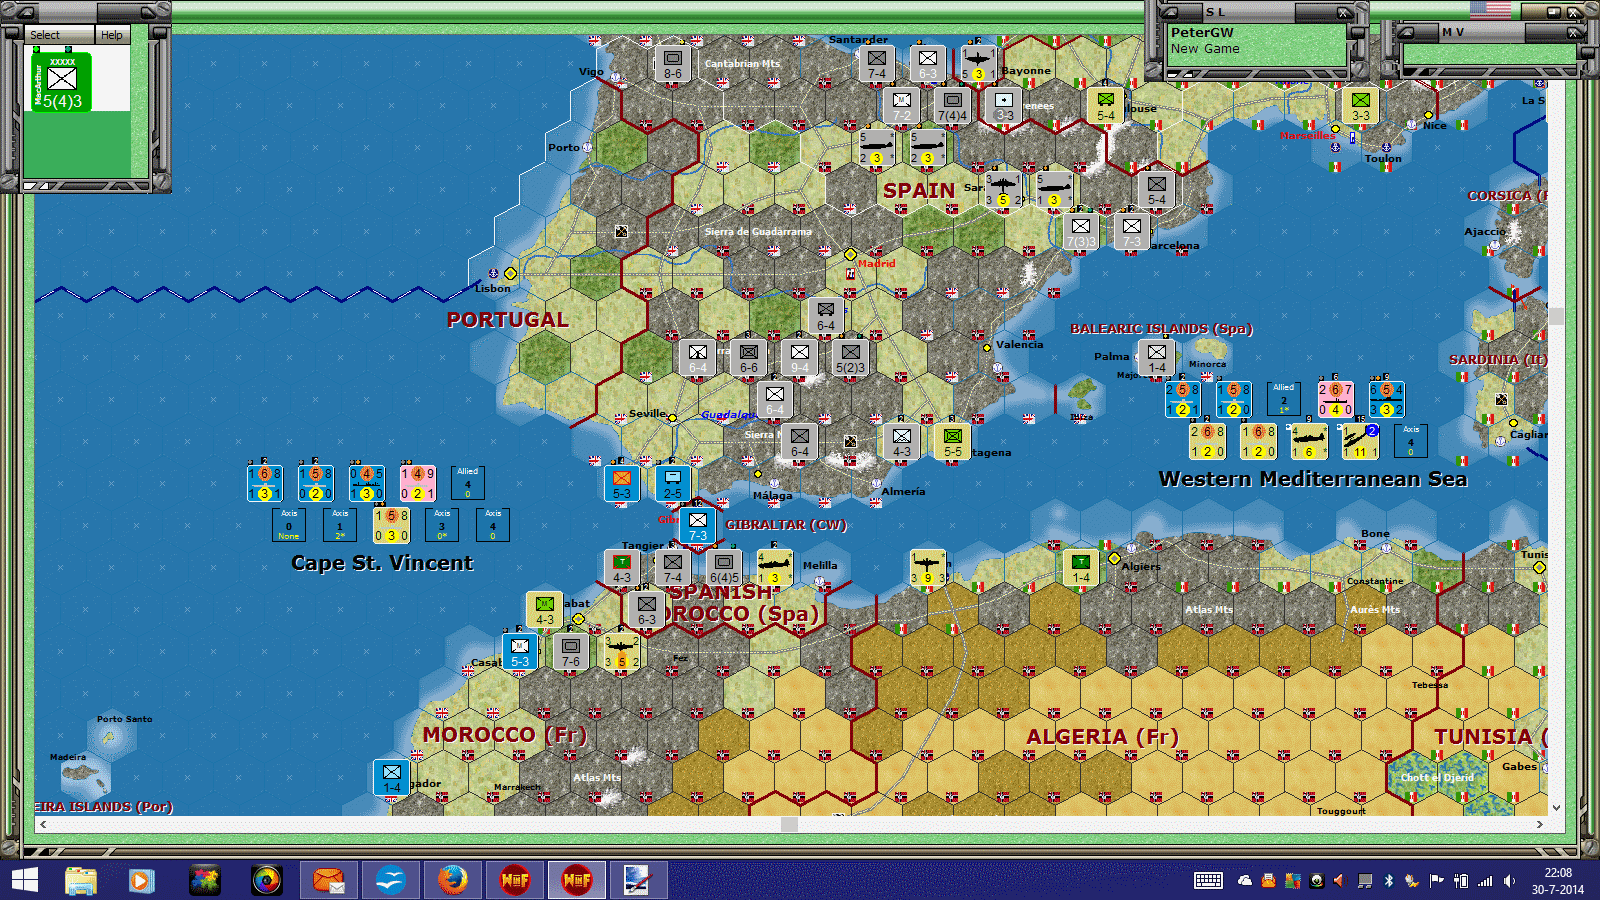Screen dimensions: 1600x900
Task: Click the Axis 0 None sea box
Action: 289,525
